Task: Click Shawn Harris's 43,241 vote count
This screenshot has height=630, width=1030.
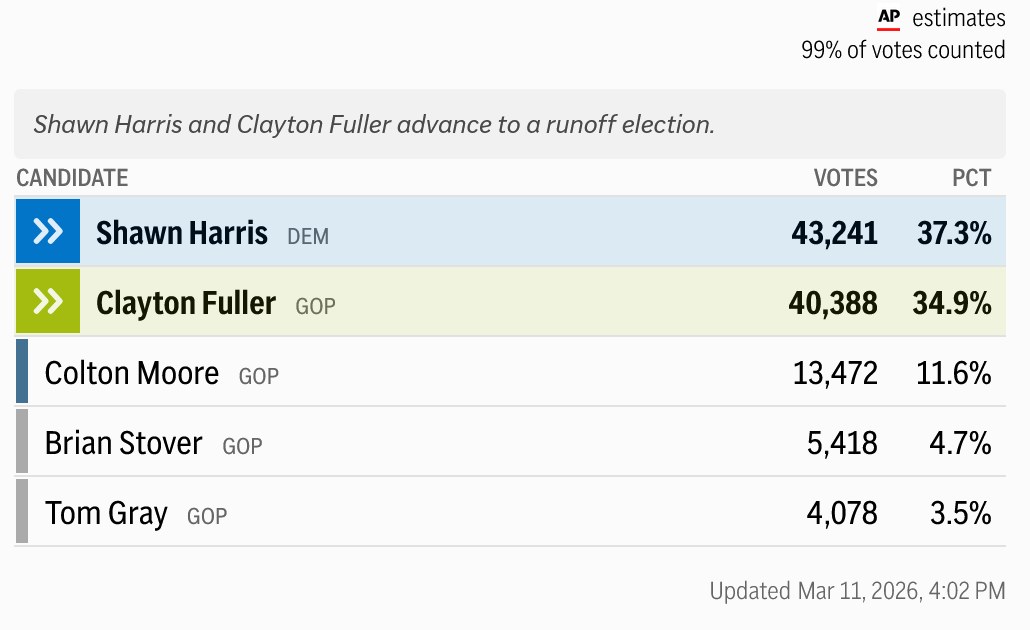Action: 834,233
